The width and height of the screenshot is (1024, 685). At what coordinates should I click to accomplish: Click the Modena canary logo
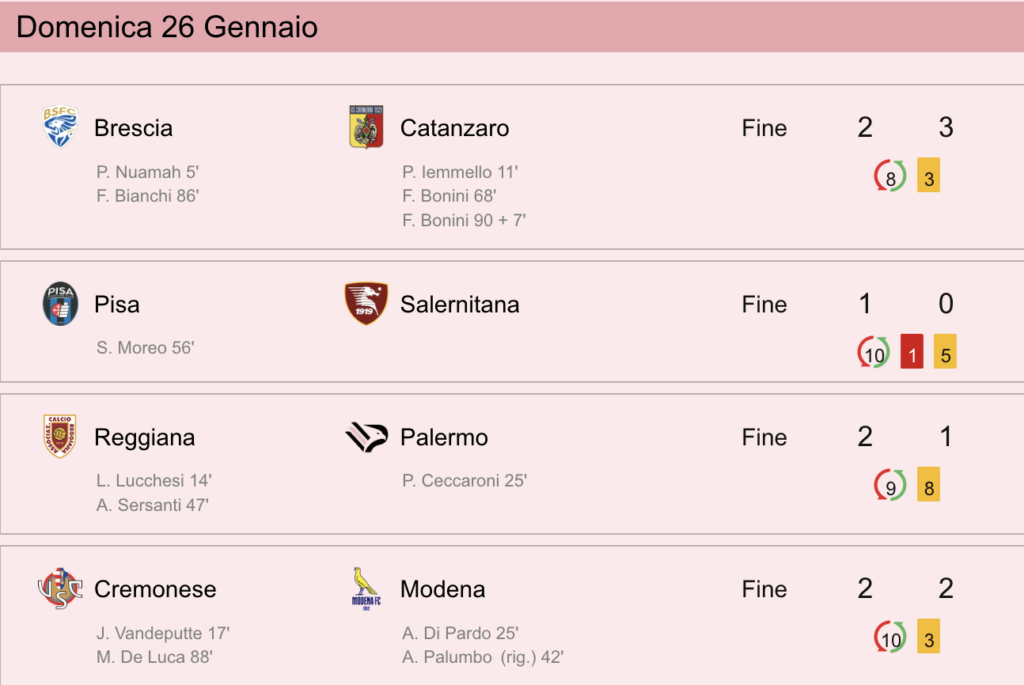[x=366, y=588]
